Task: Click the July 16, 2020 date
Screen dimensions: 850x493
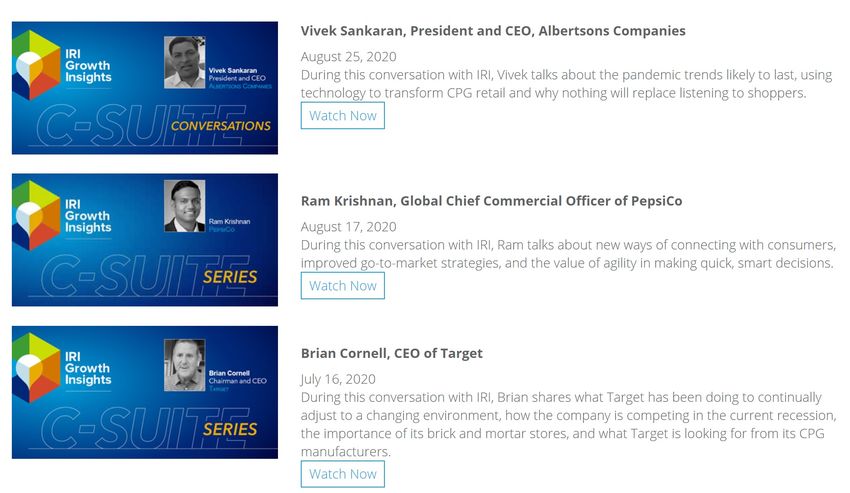Action: [x=338, y=379]
